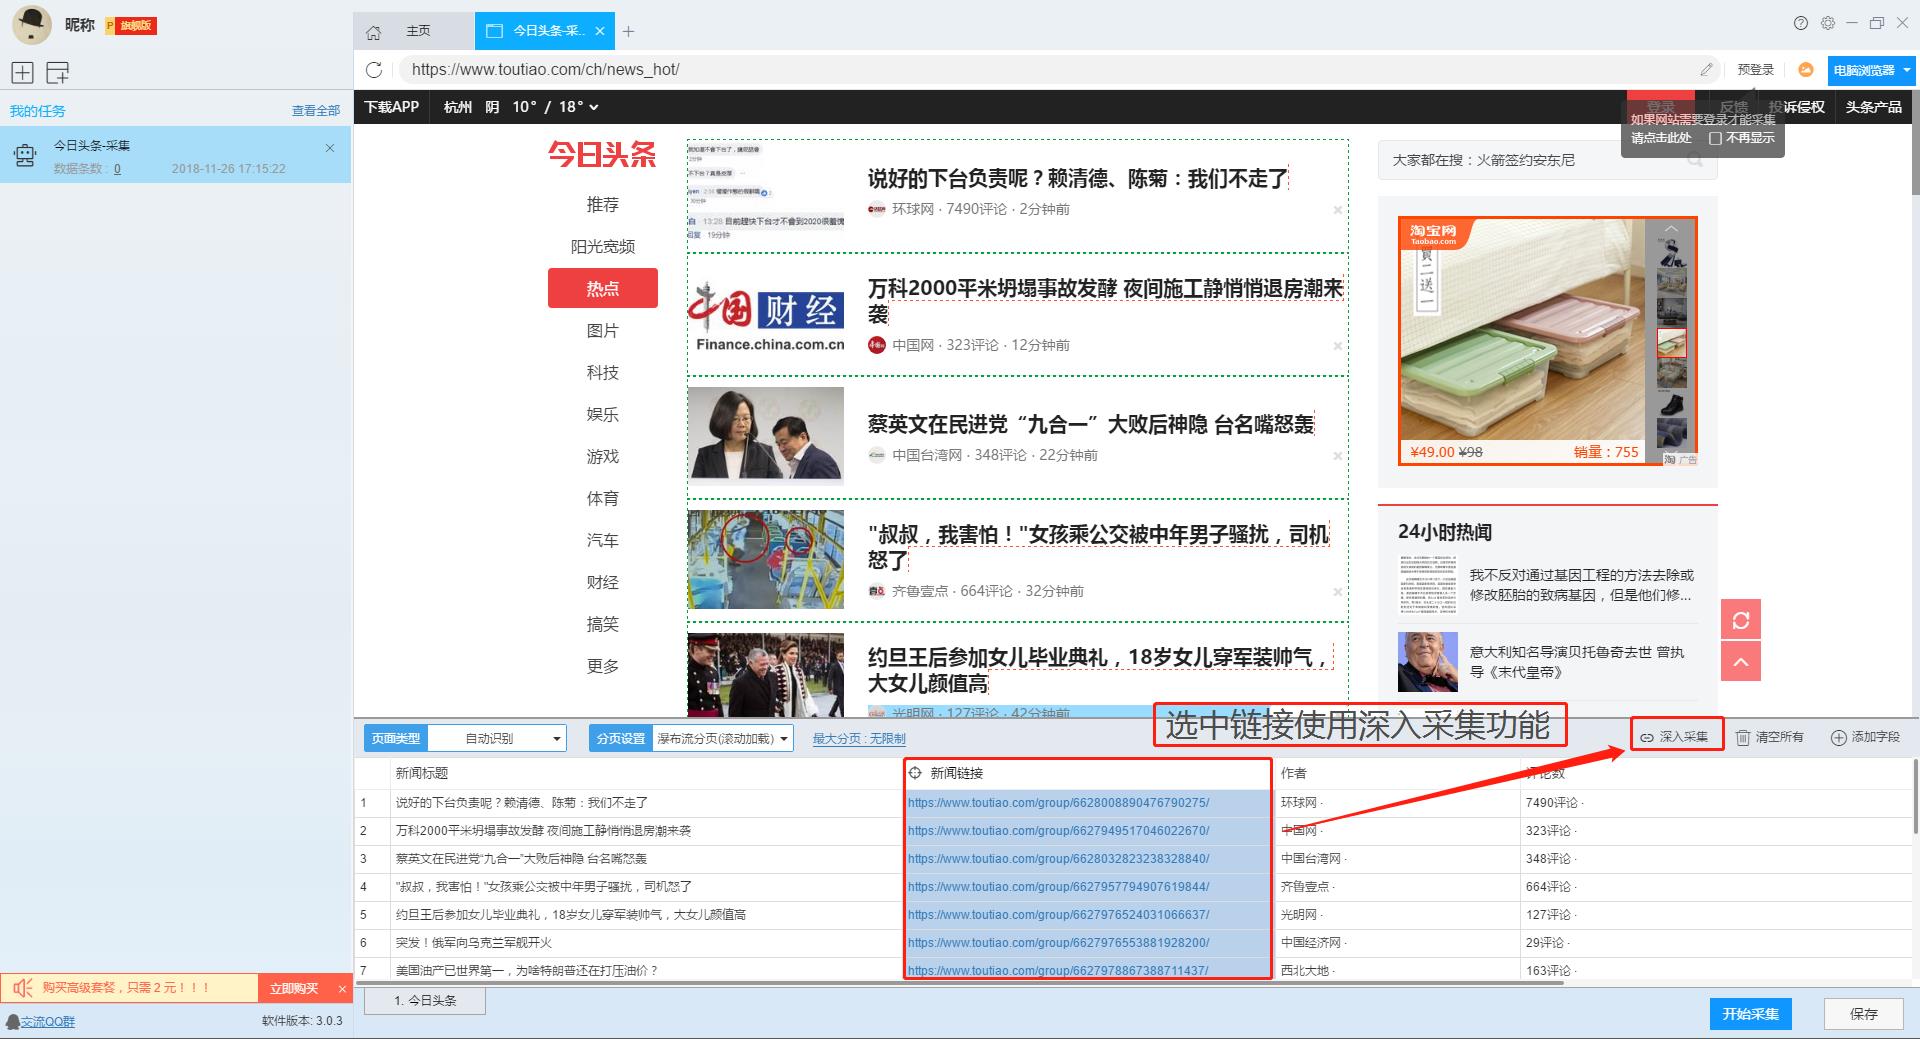This screenshot has height=1039, width=1920.
Task: Click the red back-to-top arrow button
Action: pyautogui.click(x=1741, y=661)
